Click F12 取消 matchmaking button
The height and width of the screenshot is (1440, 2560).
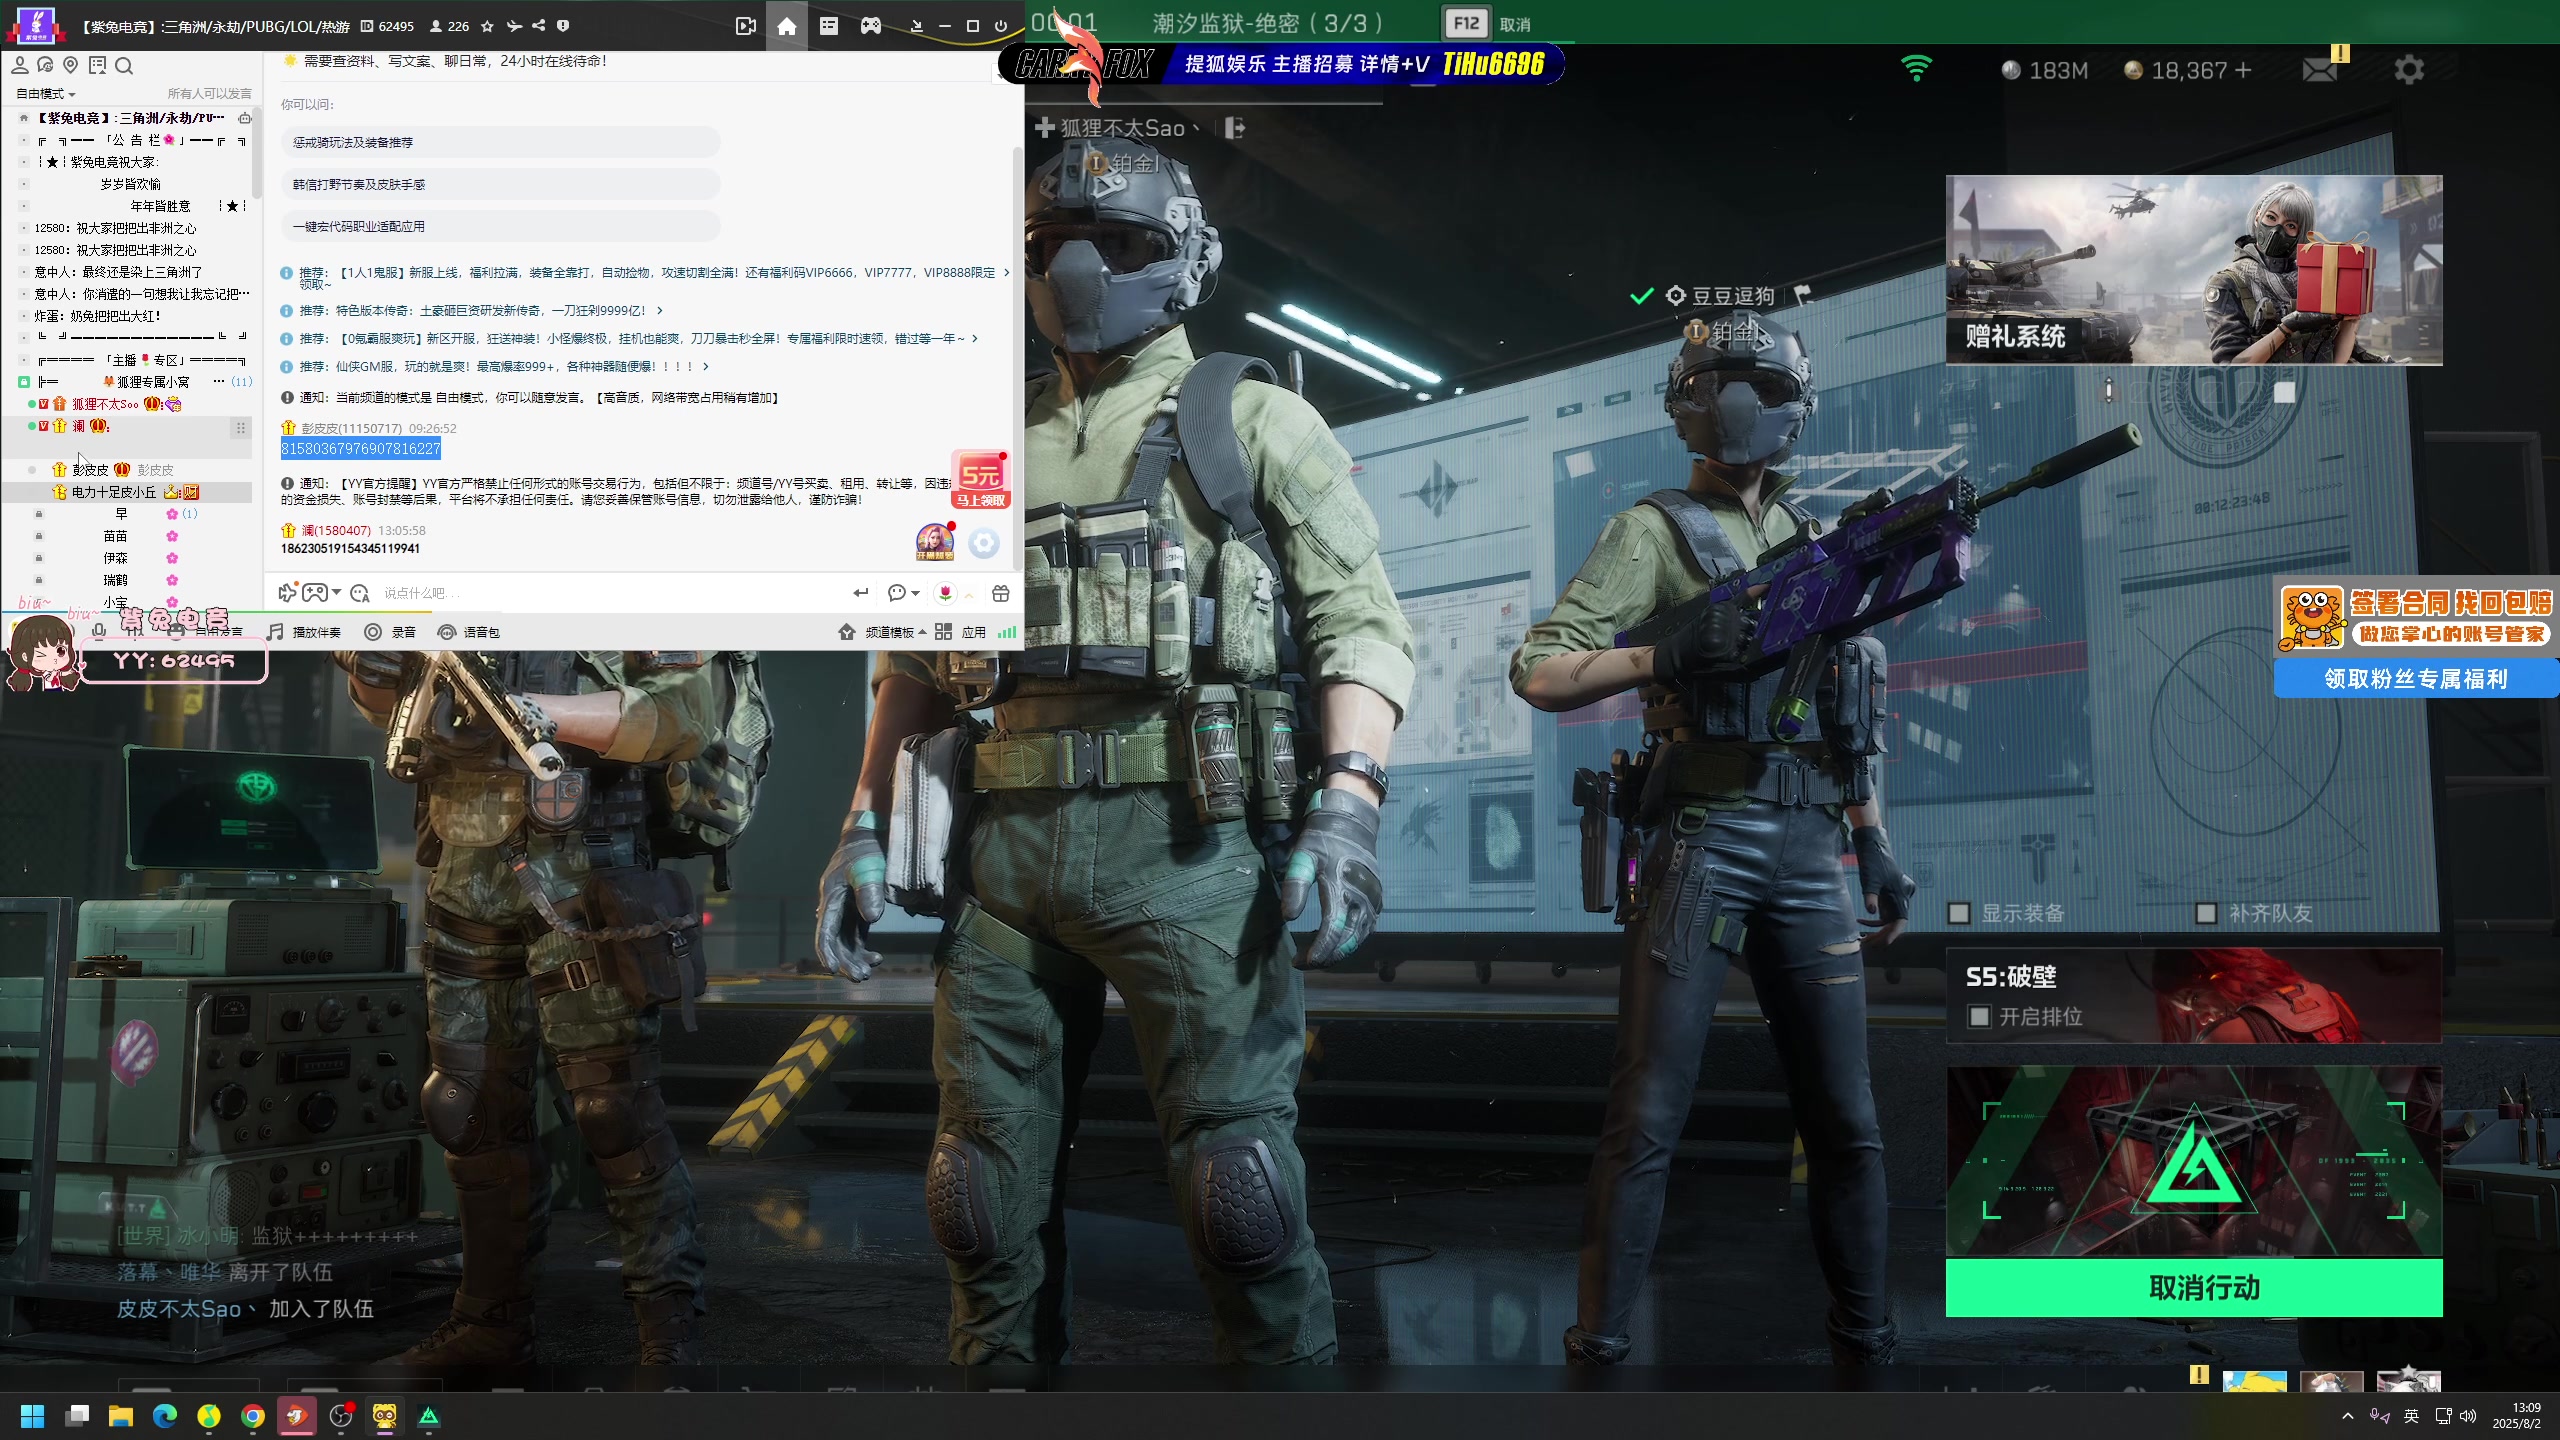click(1487, 24)
